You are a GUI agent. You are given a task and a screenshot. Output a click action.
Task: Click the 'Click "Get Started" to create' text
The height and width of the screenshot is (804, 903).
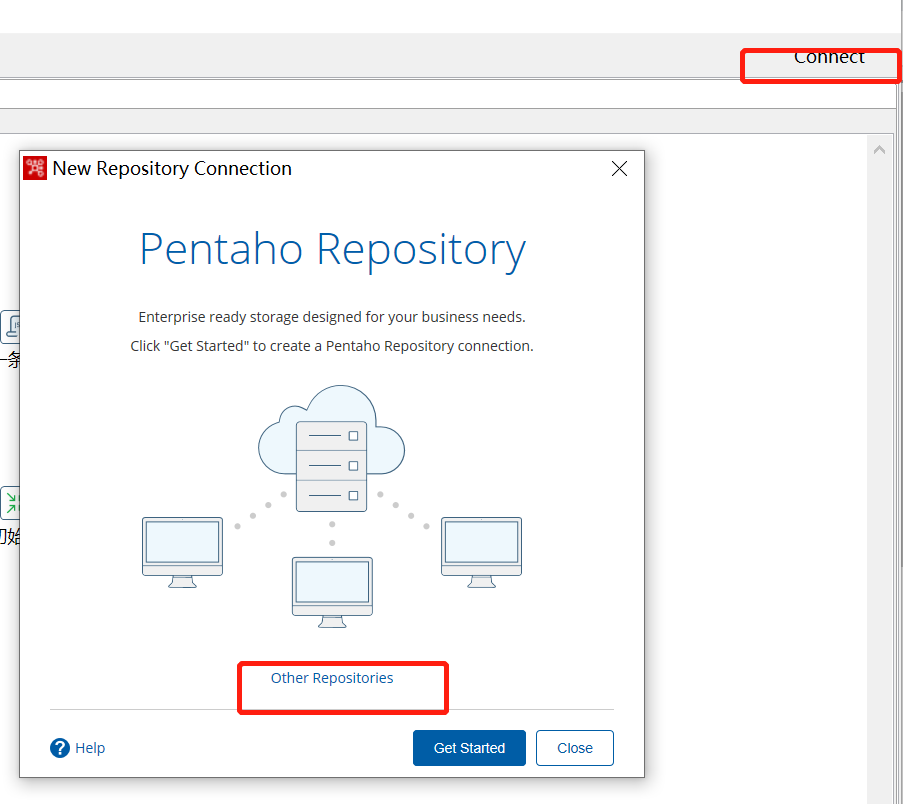point(332,346)
